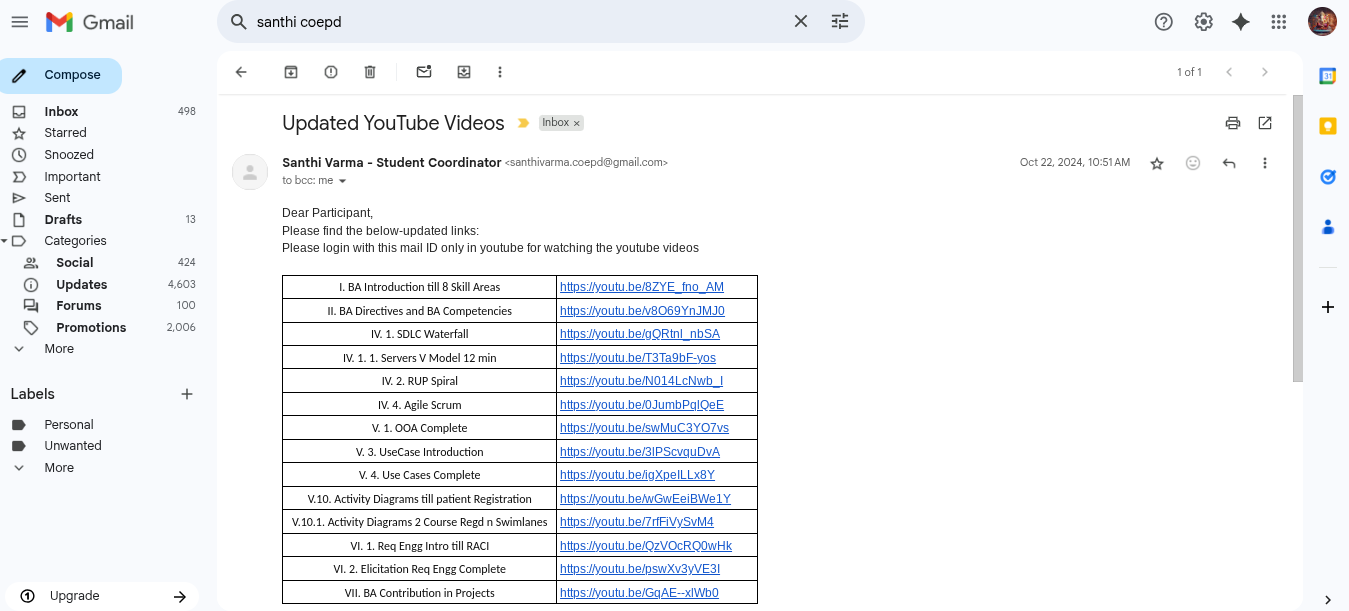Reply to Santhi Varma's email
Viewport: 1349px width, 611px height.
[x=1229, y=163]
